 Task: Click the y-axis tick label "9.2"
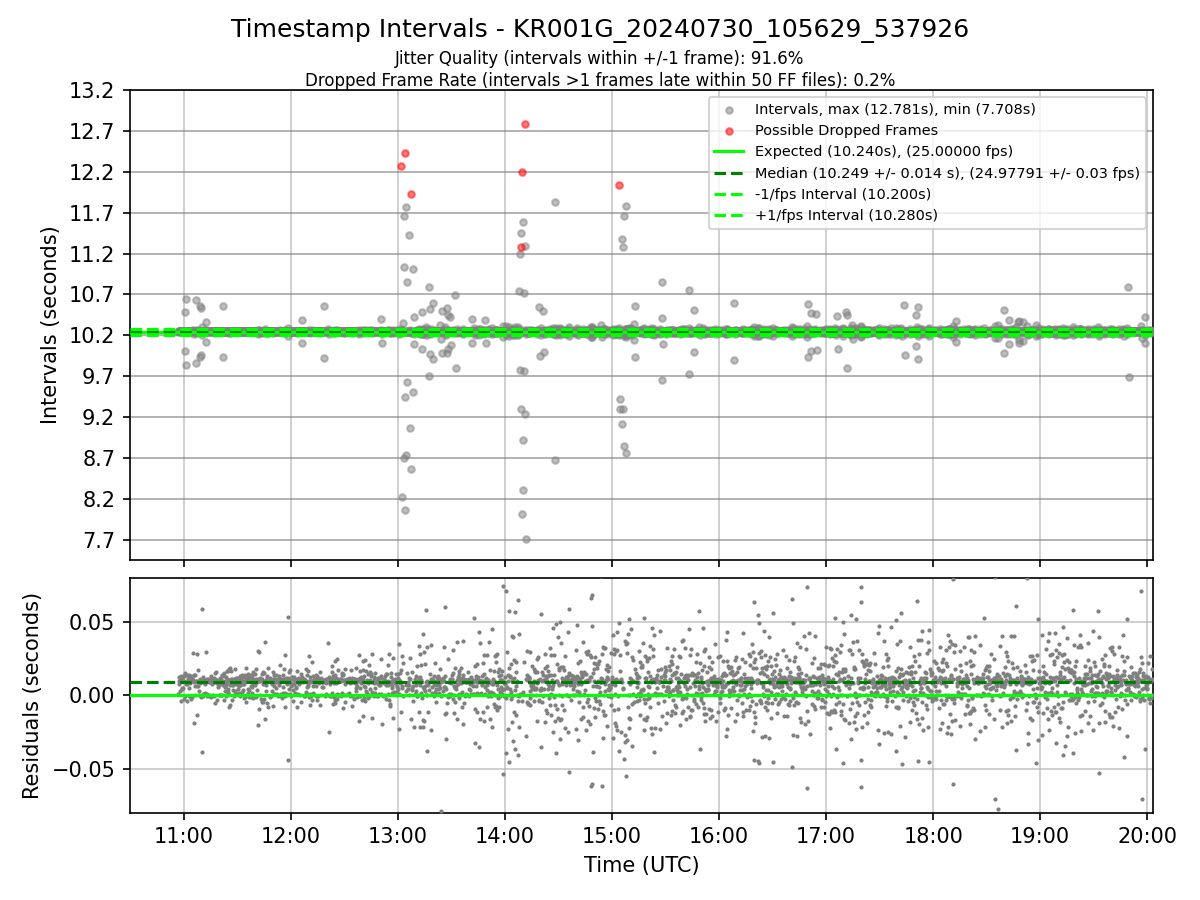[97, 417]
